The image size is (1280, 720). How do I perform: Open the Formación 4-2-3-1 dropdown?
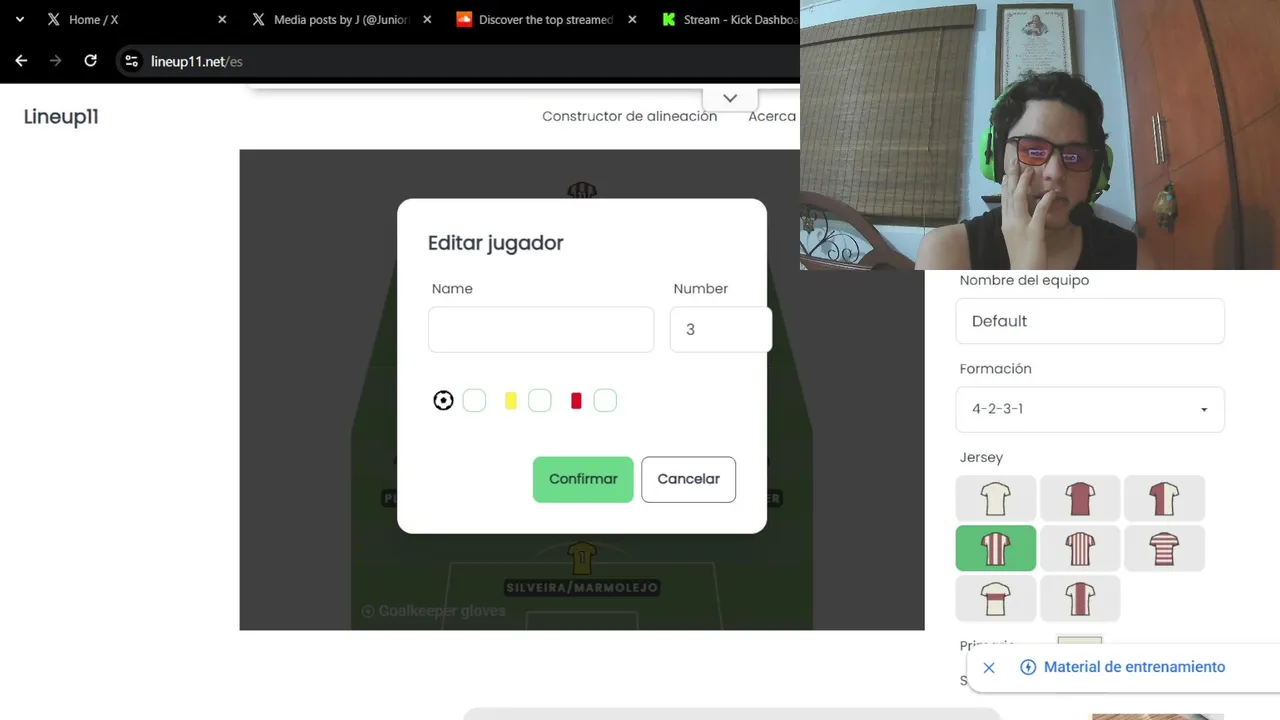(x=1090, y=409)
